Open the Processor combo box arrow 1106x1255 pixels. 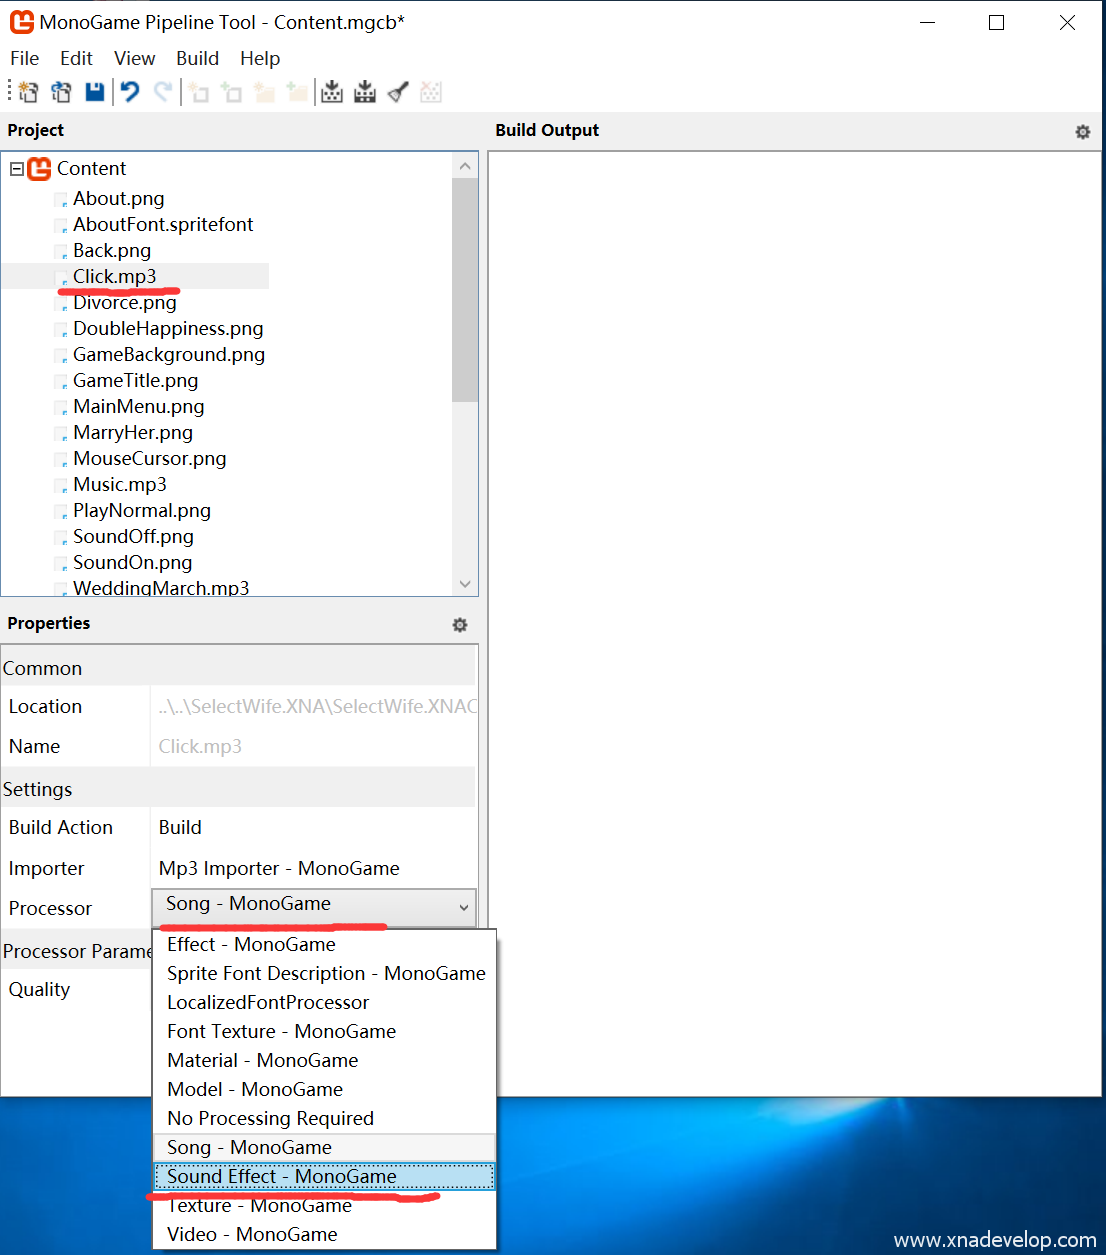(463, 907)
